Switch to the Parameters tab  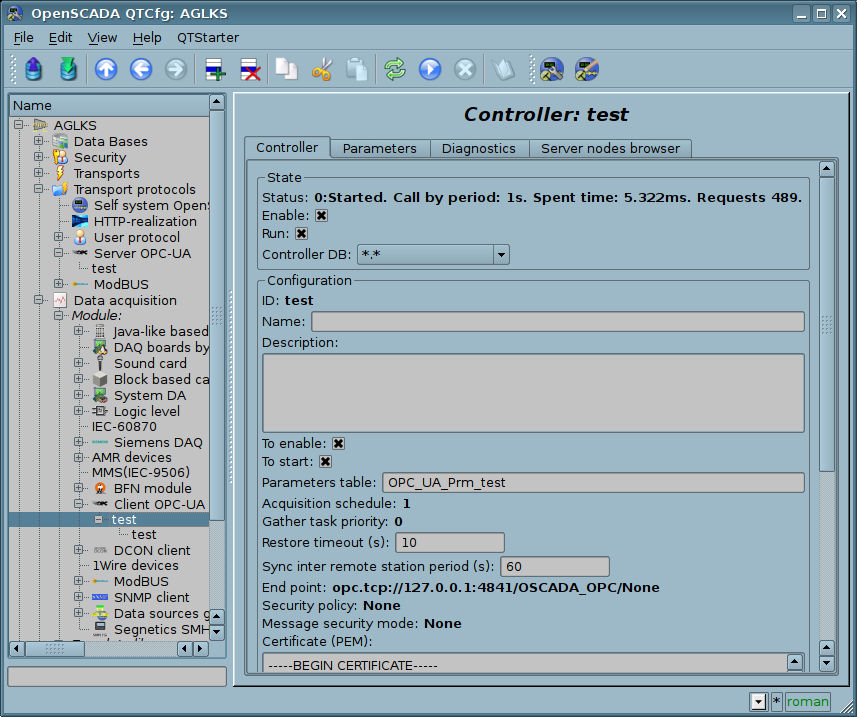(379, 149)
